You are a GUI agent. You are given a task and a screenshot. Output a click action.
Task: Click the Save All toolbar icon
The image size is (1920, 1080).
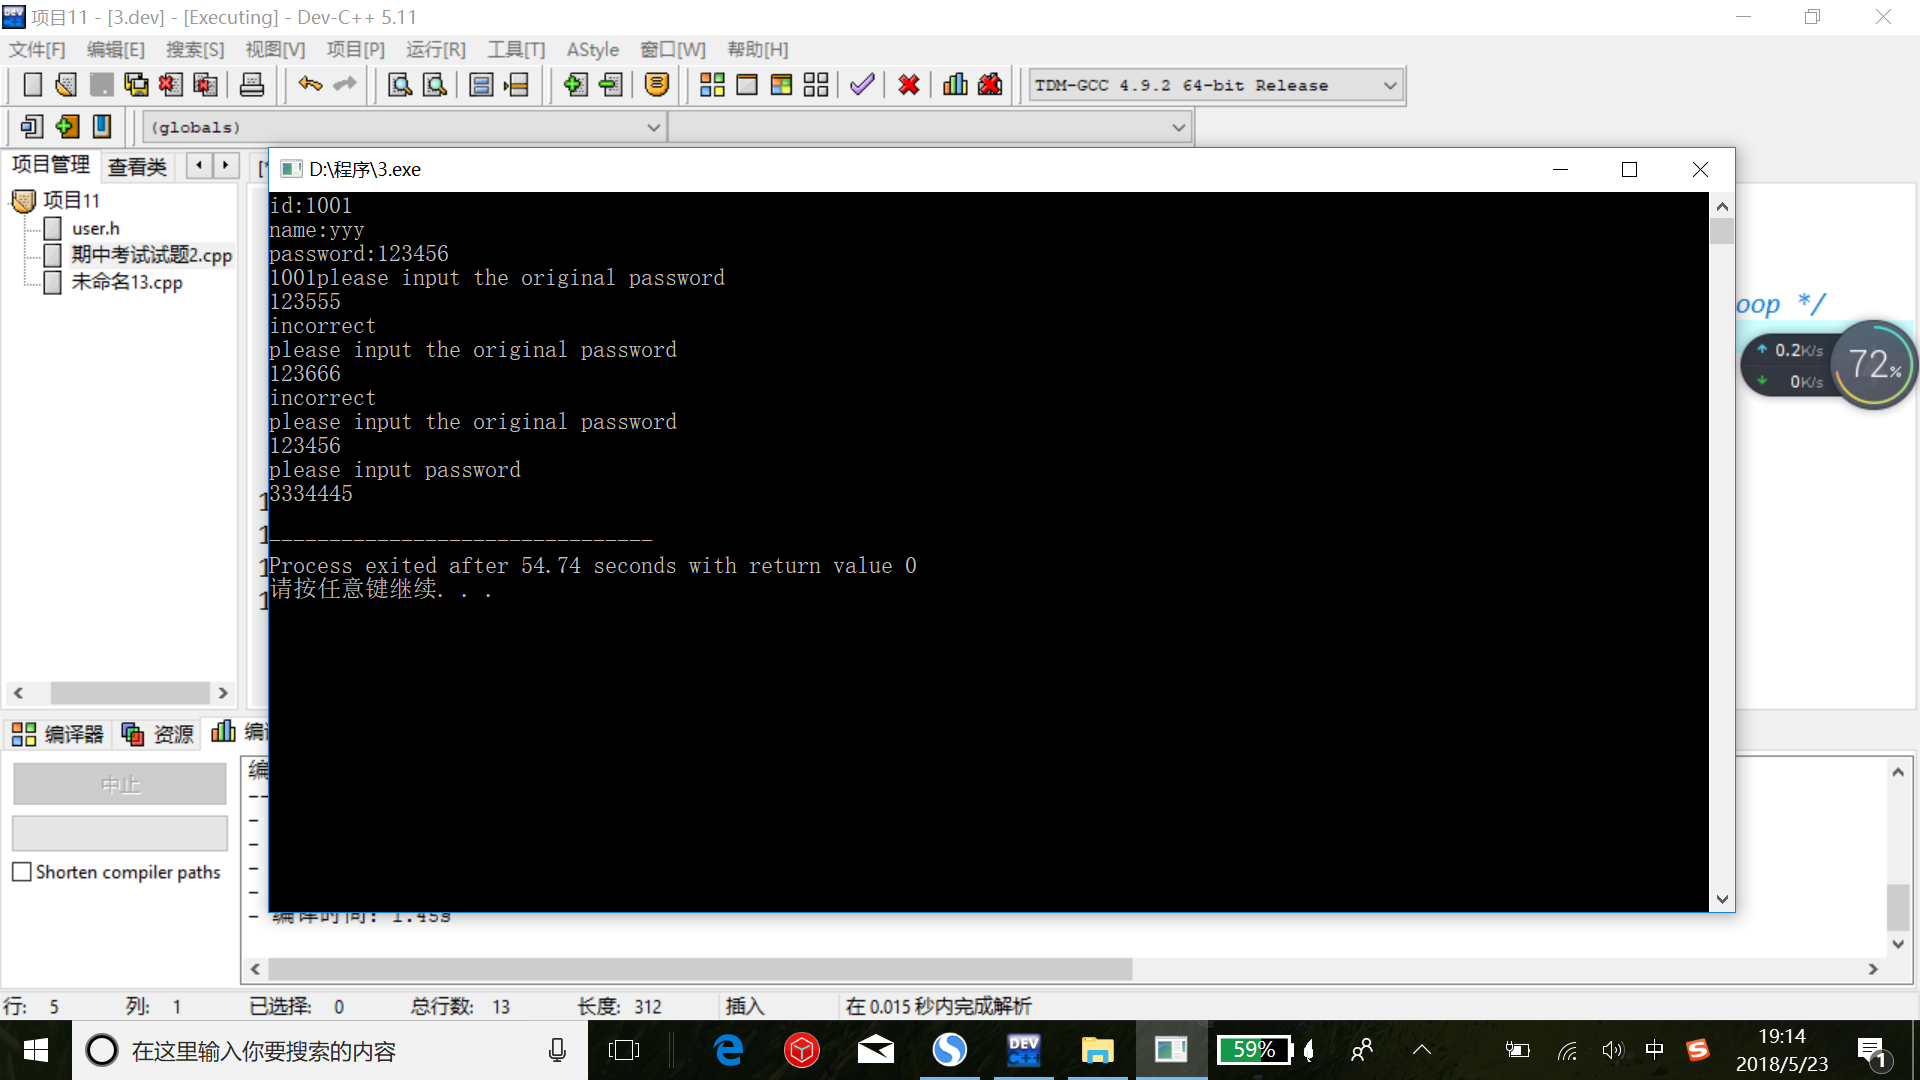(136, 85)
